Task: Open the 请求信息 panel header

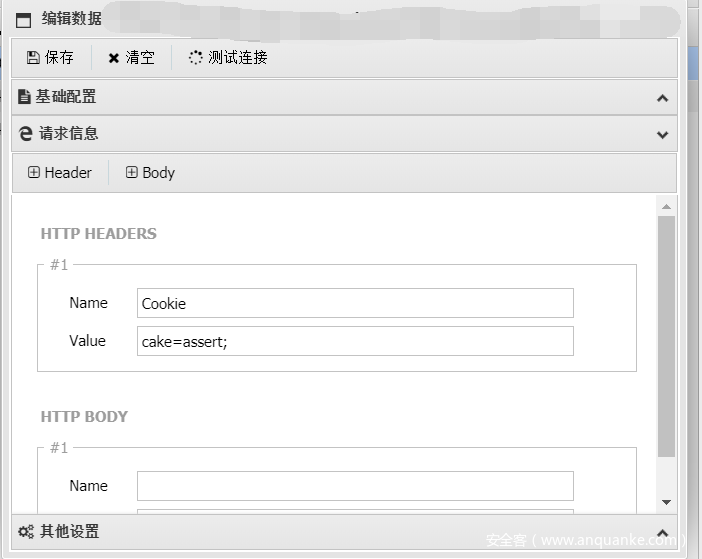Action: (x=344, y=134)
